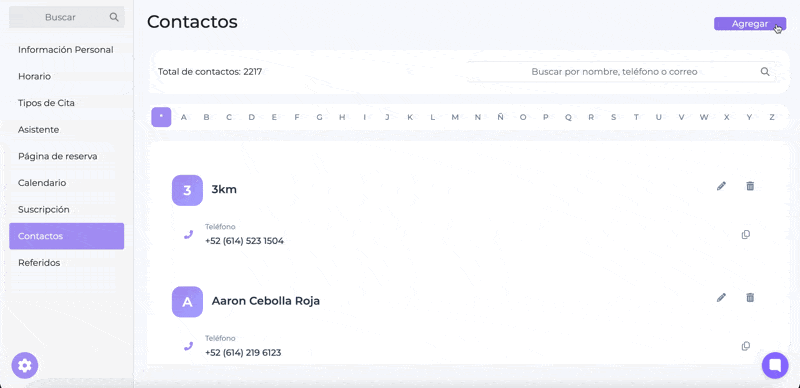The image size is (800, 388).
Task: Focus the search by nombre, teléfono o correo field
Action: coord(621,72)
